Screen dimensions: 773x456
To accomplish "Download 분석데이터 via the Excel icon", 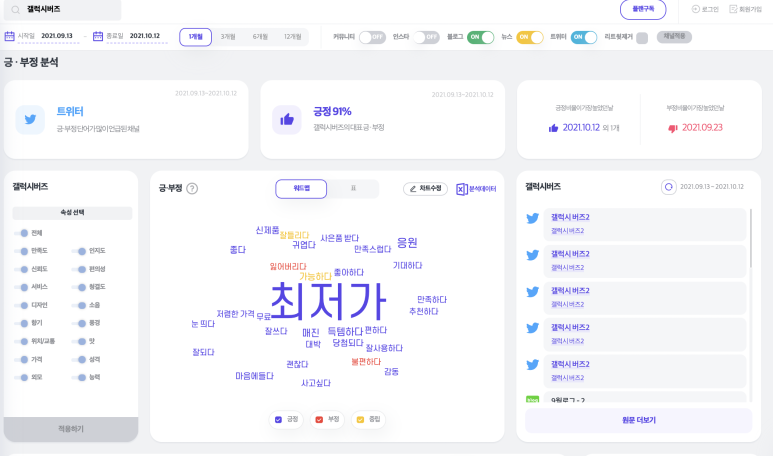I will click(461, 189).
